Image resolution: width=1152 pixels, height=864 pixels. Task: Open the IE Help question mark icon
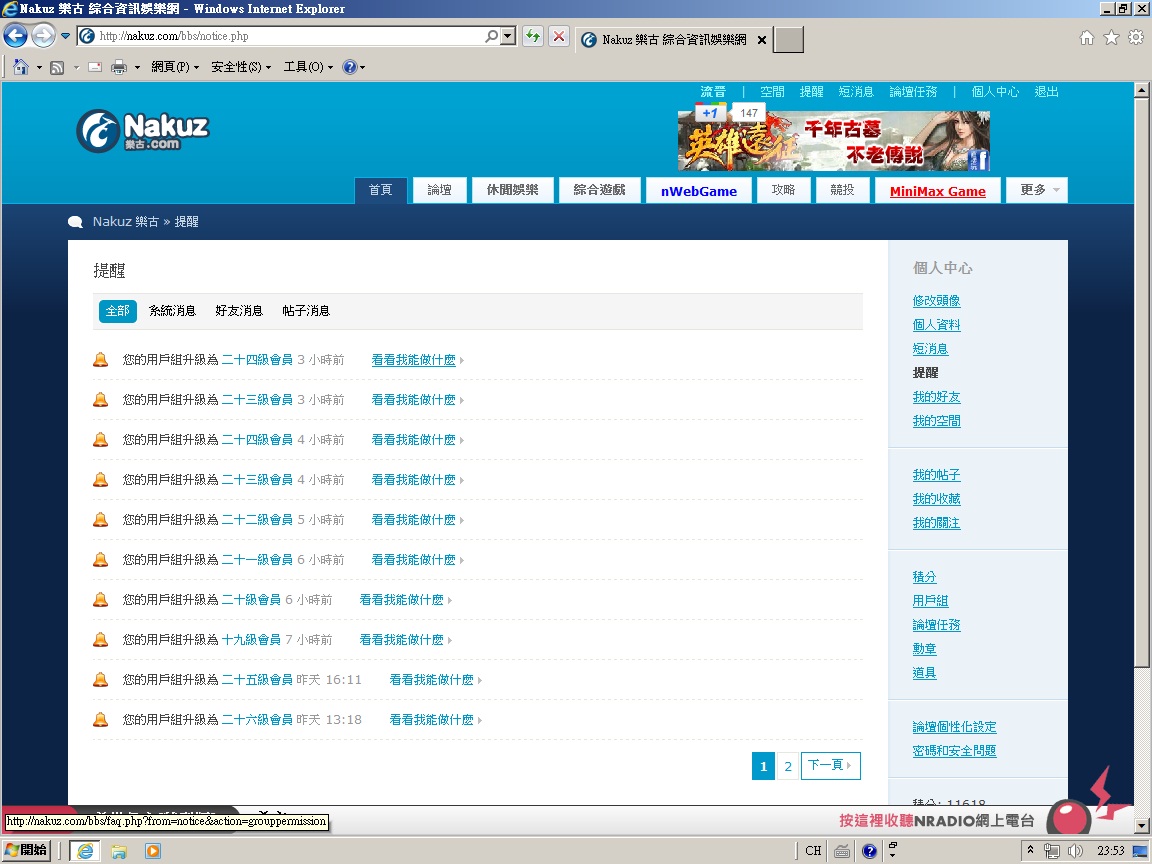(349, 67)
